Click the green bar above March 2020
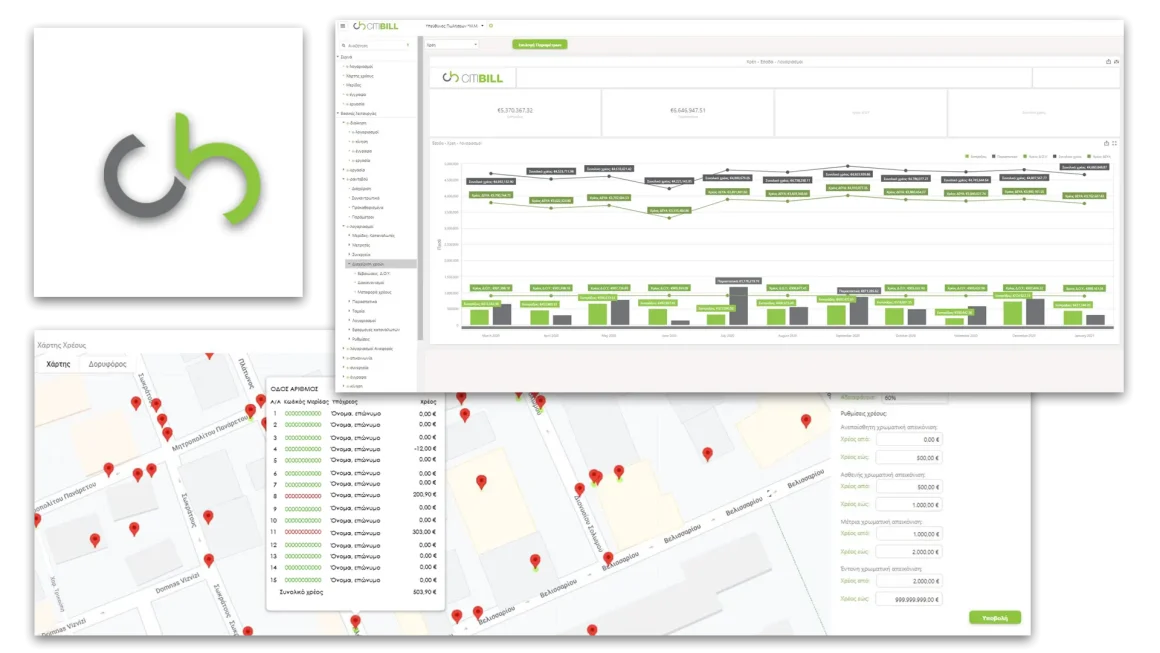This screenshot has width=1160, height=653. tap(479, 317)
